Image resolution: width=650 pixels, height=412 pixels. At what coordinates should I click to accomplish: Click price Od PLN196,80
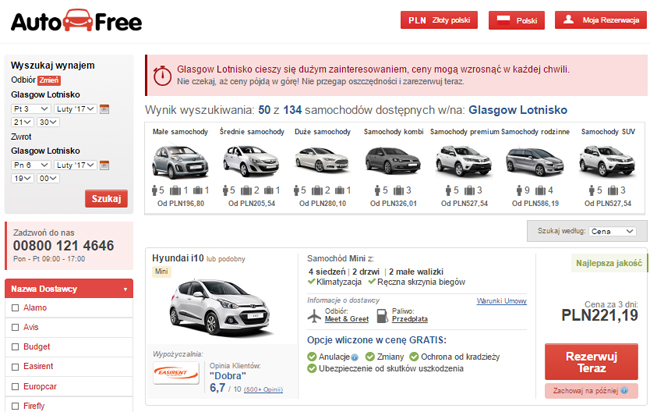pyautogui.click(x=181, y=204)
